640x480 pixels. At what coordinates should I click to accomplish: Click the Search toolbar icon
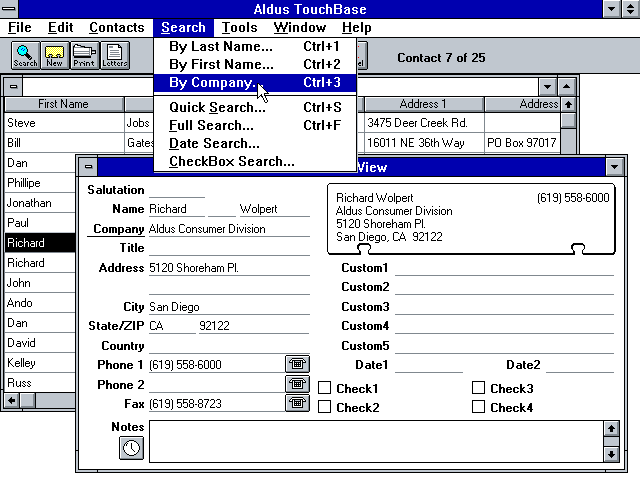point(25,56)
